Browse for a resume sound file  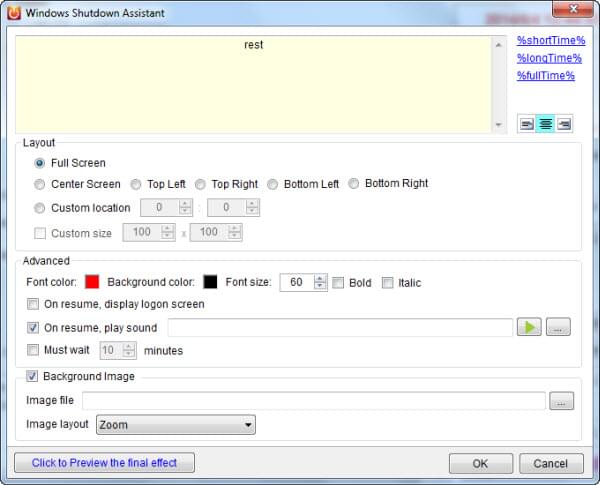[560, 327]
